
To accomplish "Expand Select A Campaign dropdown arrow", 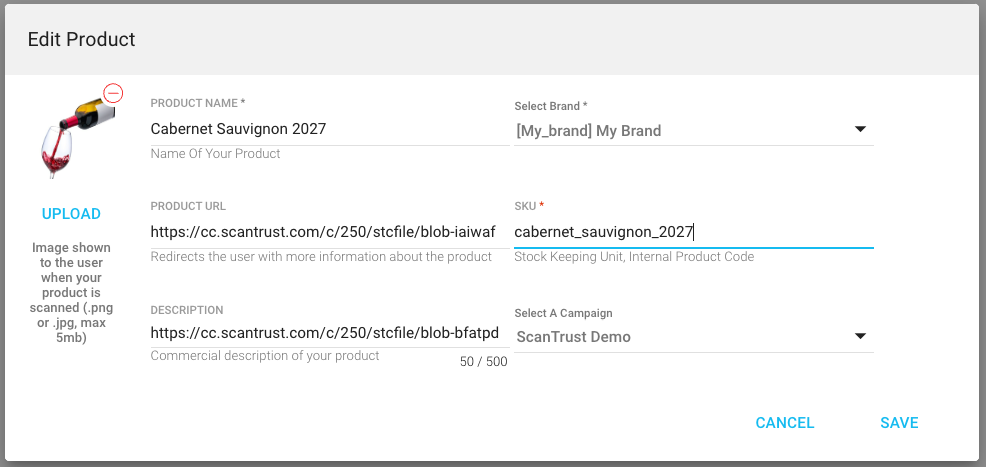I will [860, 336].
